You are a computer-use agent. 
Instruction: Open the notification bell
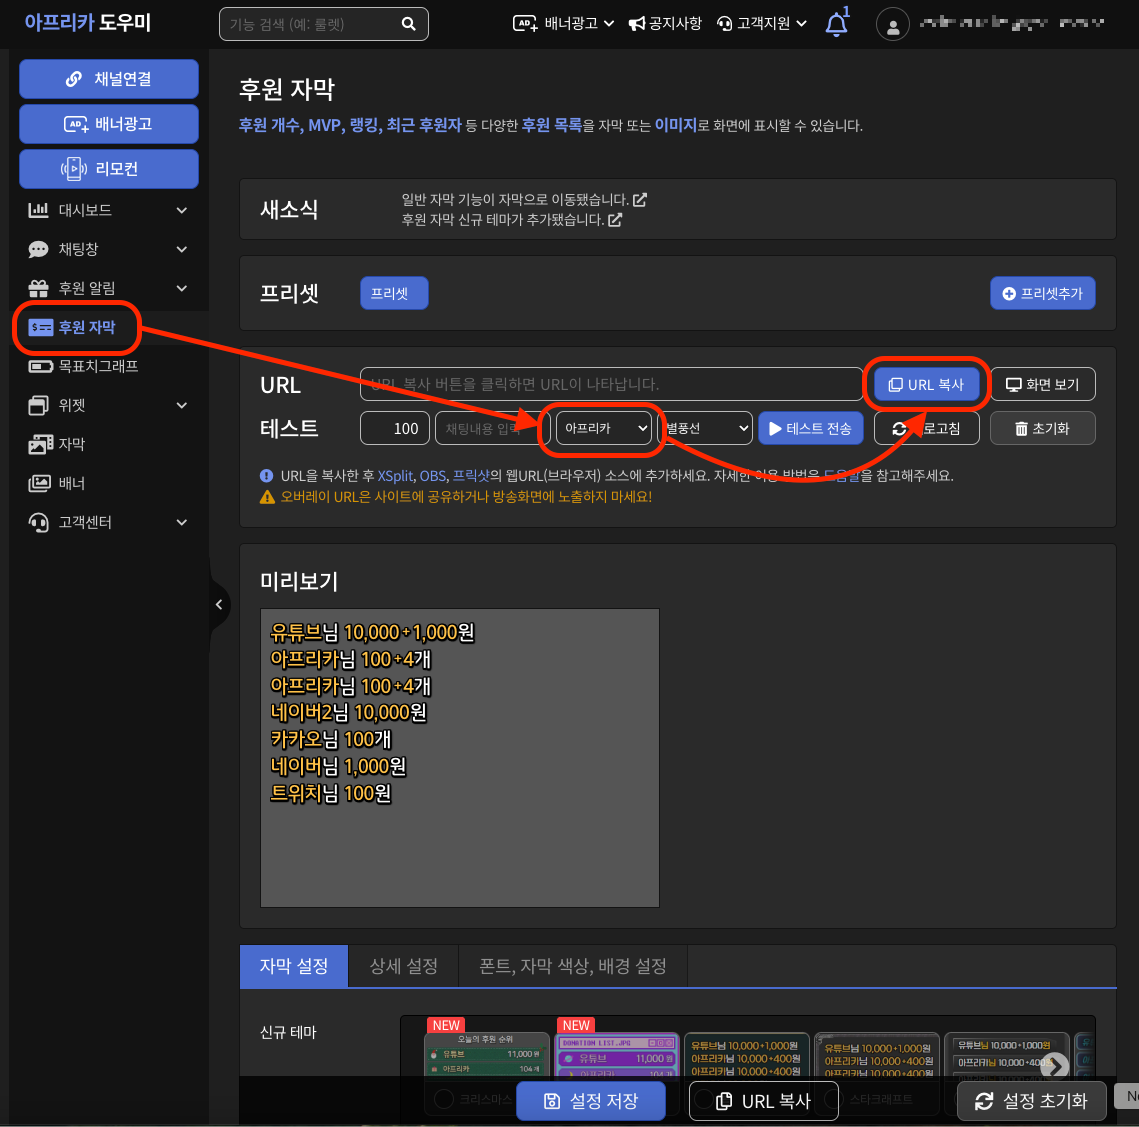point(837,24)
